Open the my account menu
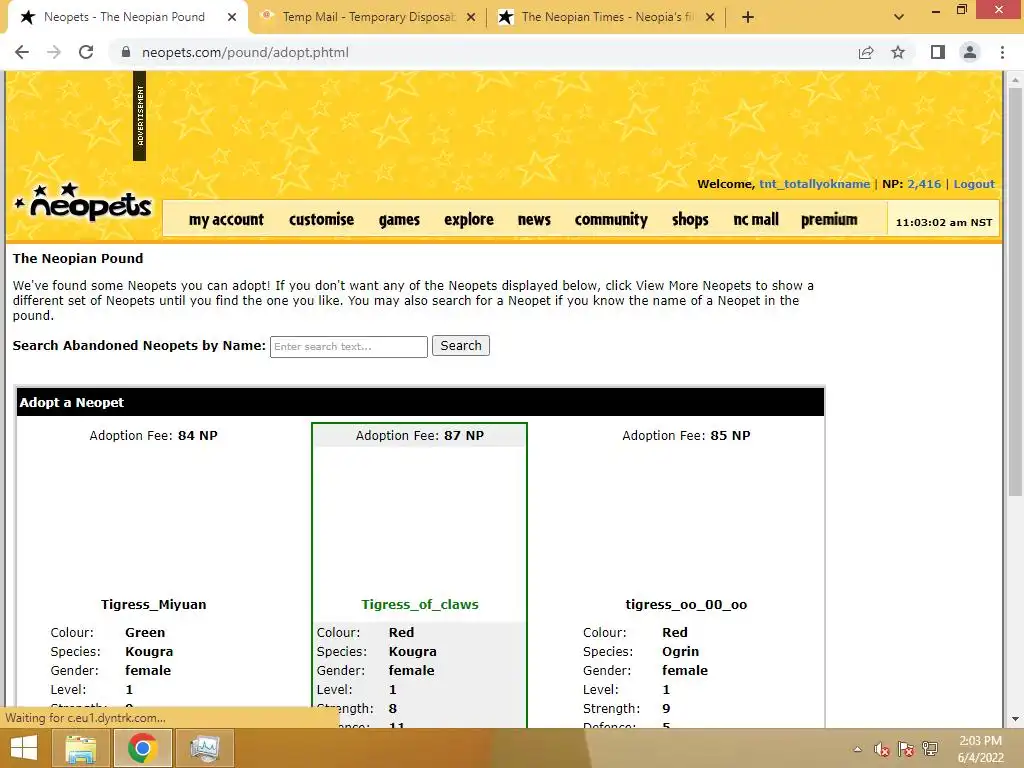 [226, 219]
